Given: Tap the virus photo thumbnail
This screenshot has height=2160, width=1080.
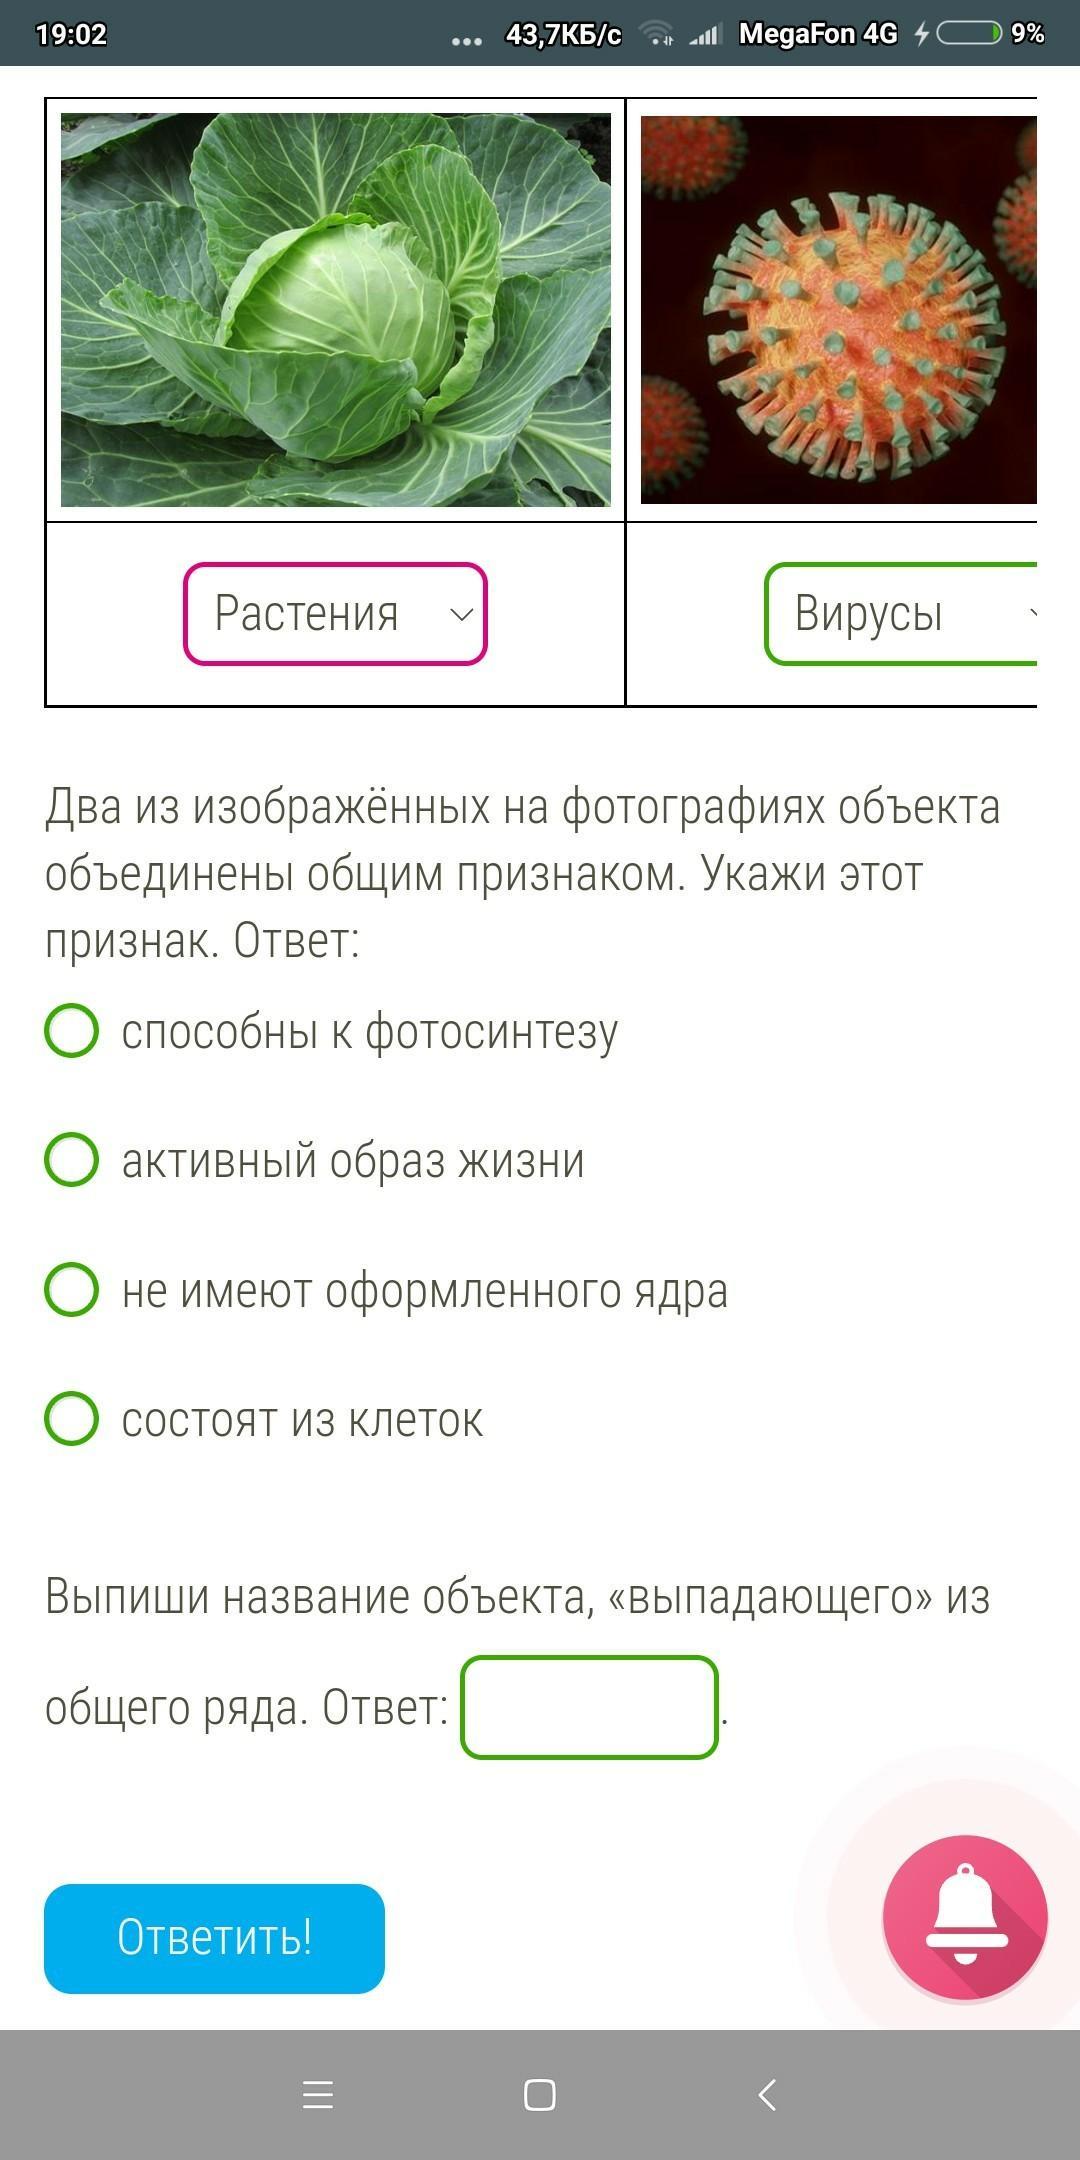Looking at the screenshot, I should click(x=838, y=310).
